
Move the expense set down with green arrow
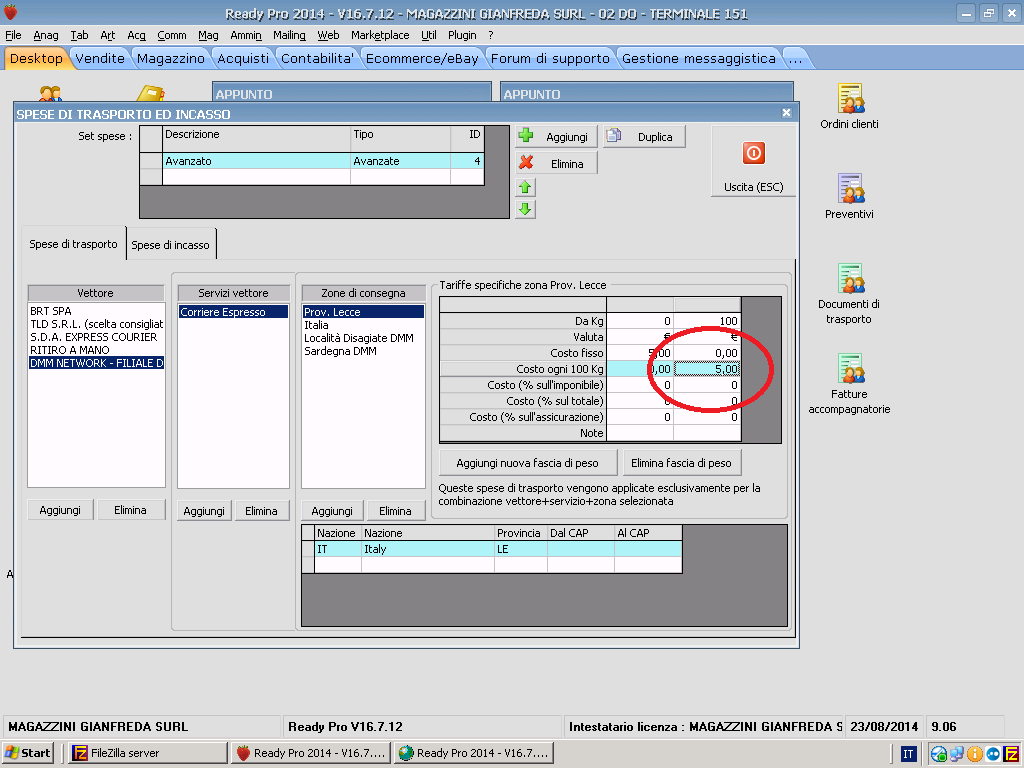pos(525,210)
